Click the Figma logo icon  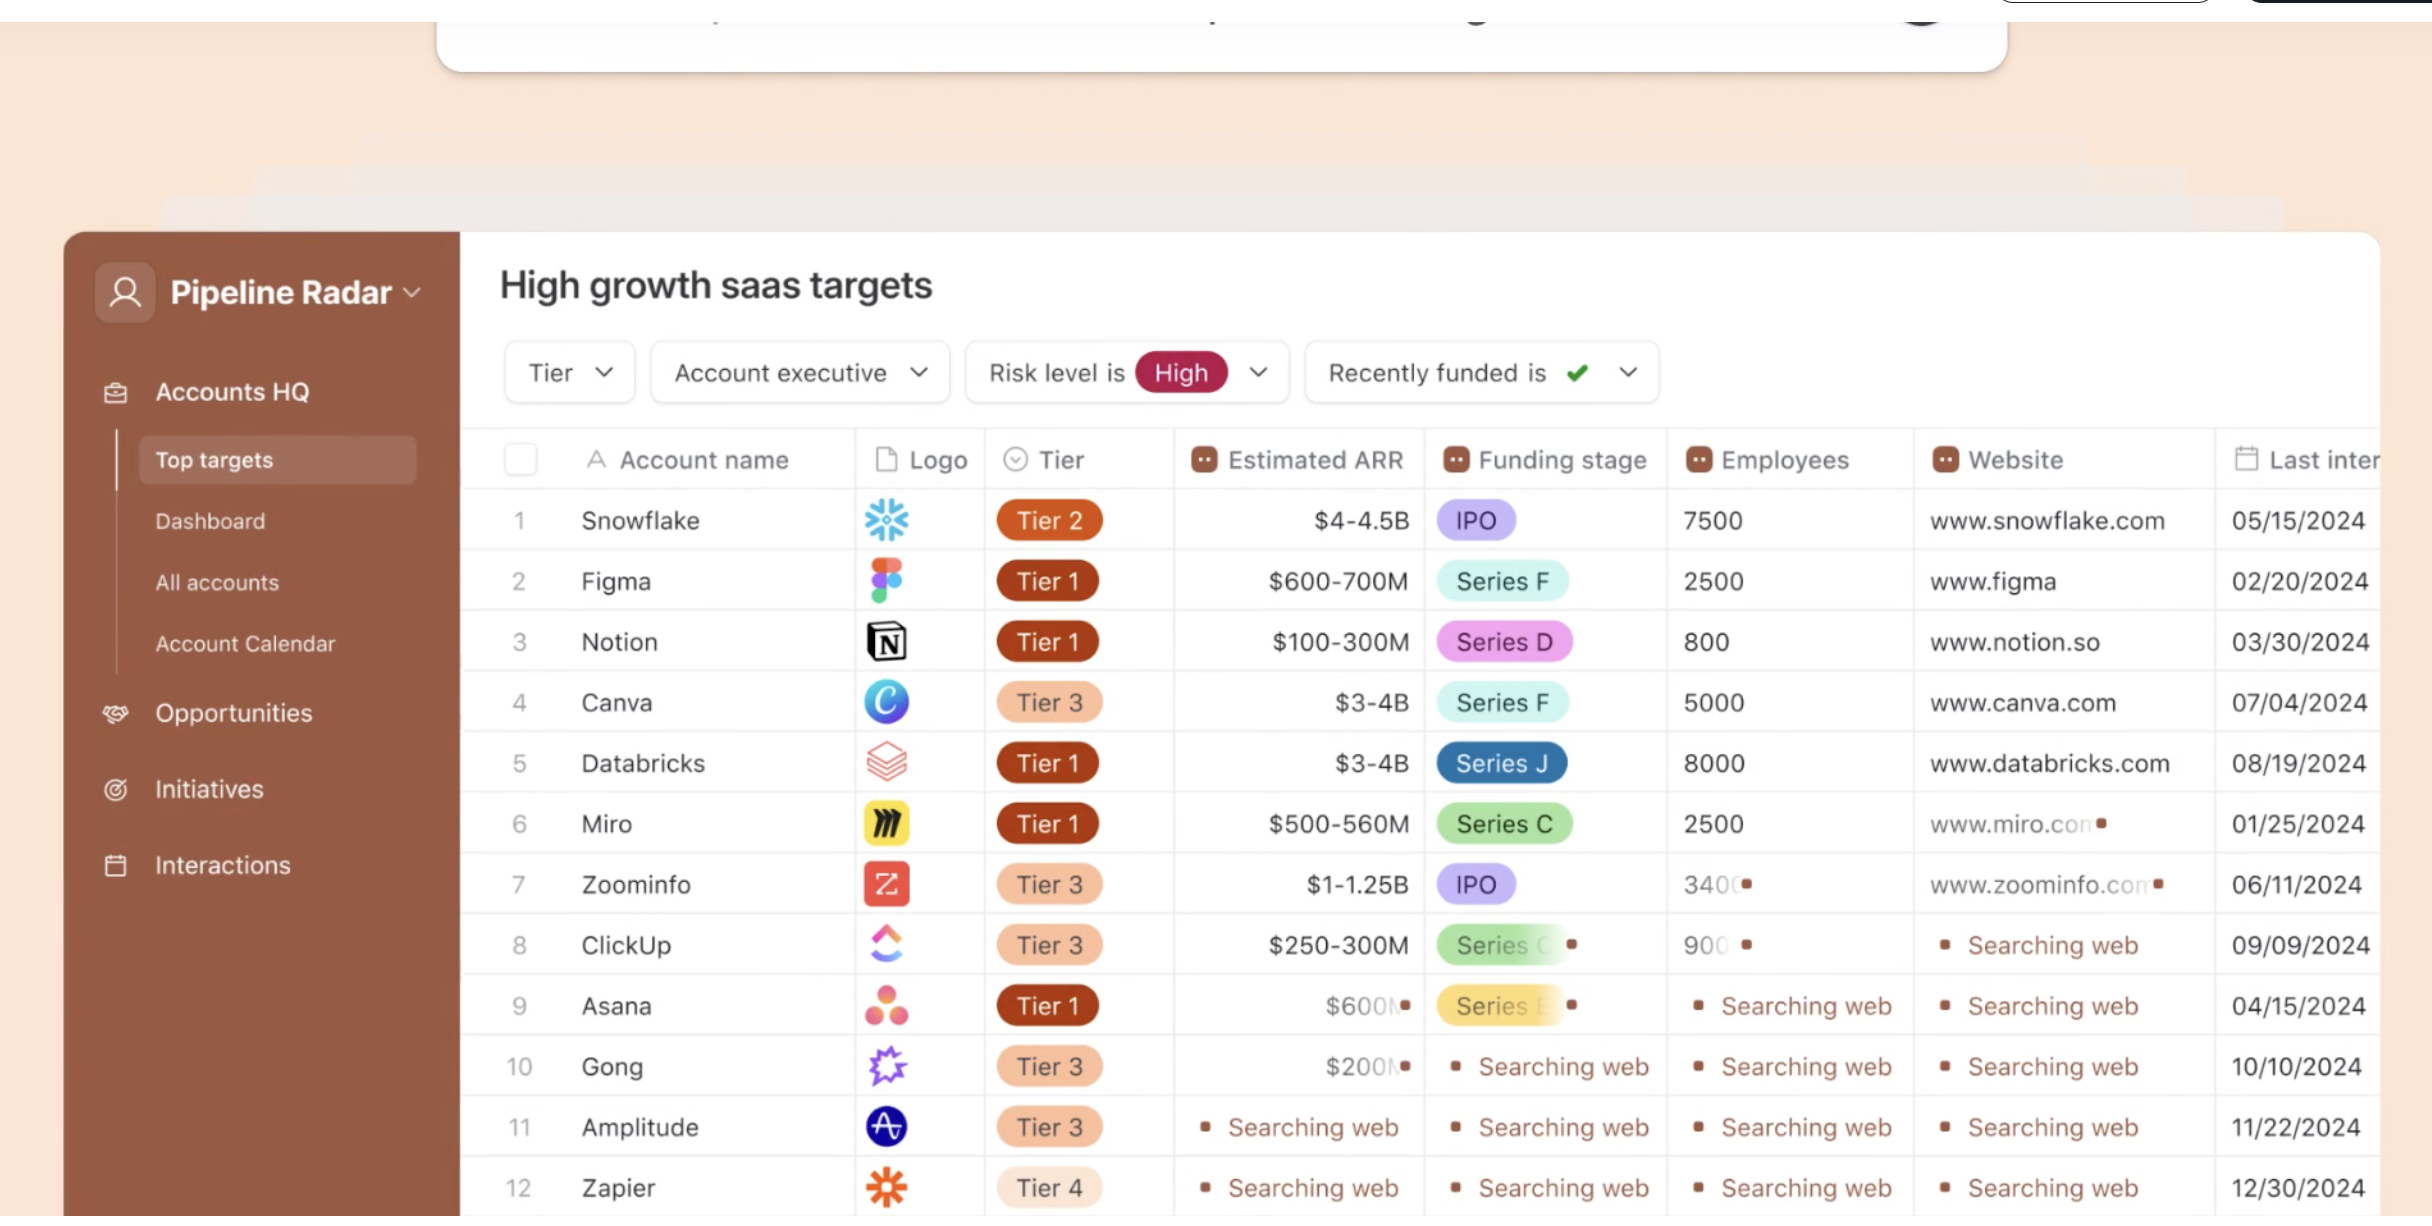pos(886,581)
